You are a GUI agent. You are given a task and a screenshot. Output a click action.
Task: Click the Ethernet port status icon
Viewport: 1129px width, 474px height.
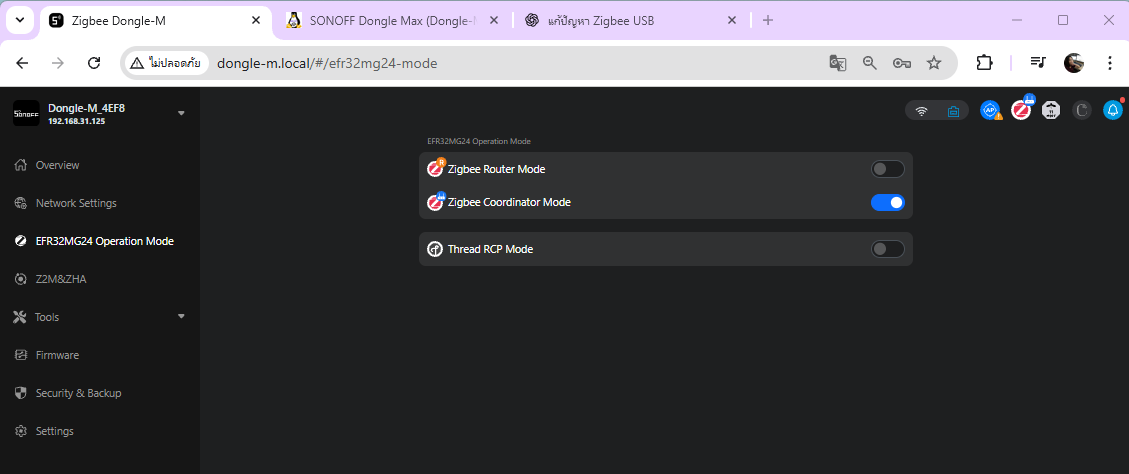tap(953, 111)
